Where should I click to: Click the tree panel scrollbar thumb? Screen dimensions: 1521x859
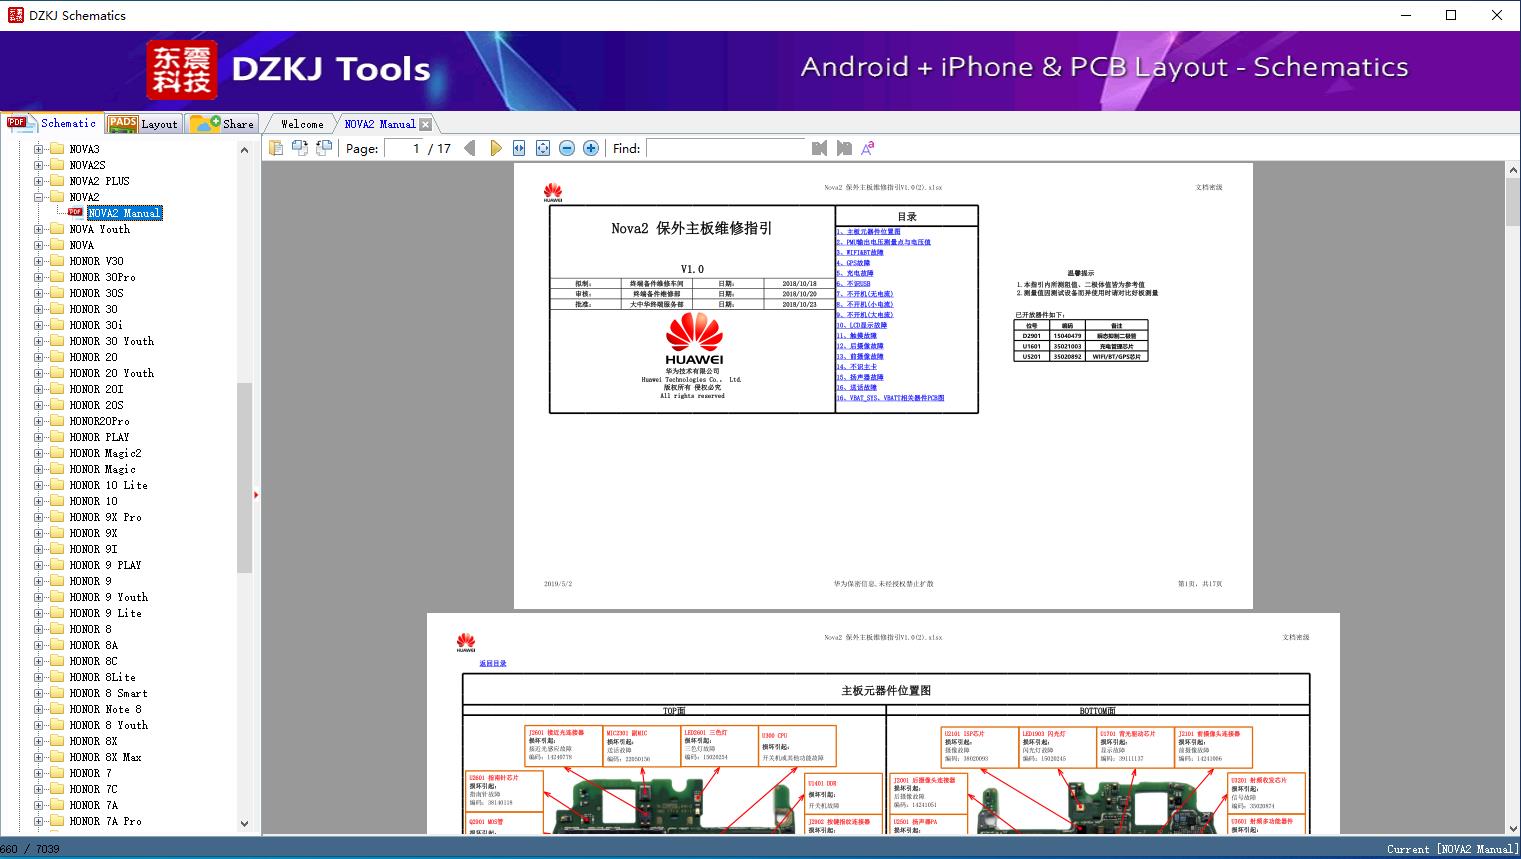244,477
